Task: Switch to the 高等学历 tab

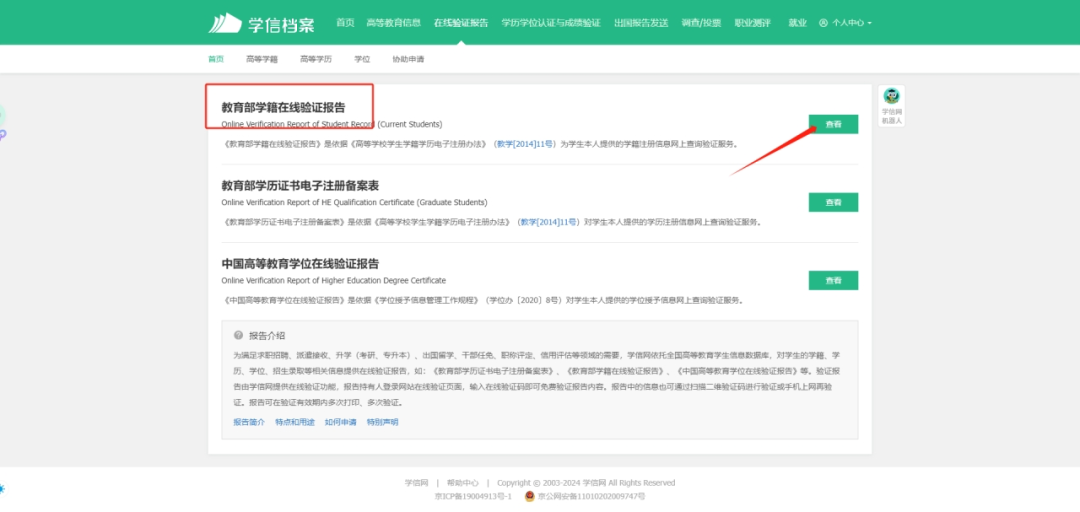Action: 315,59
